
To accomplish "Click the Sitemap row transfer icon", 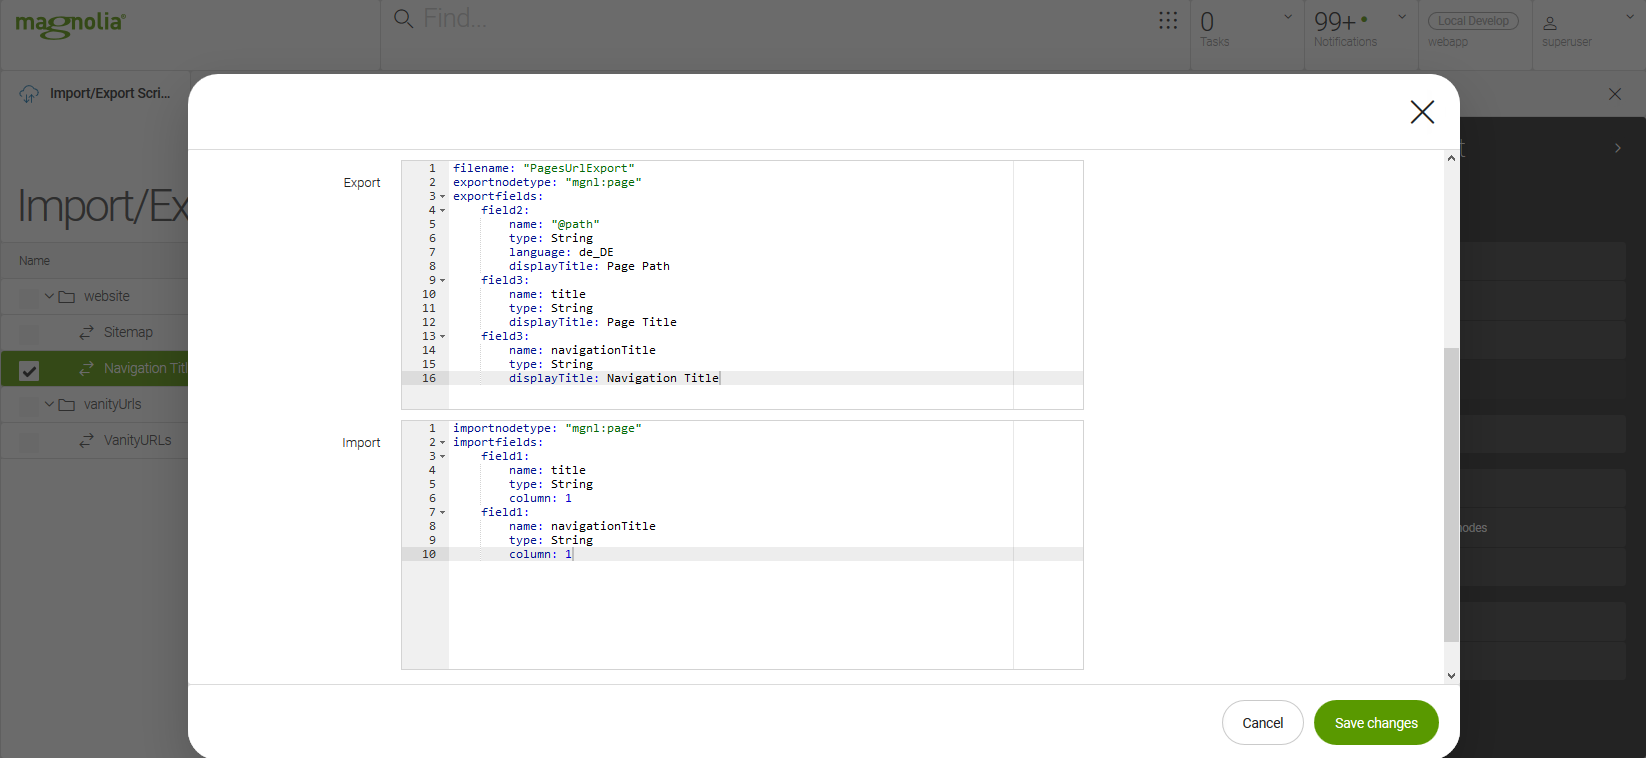I will tap(87, 332).
